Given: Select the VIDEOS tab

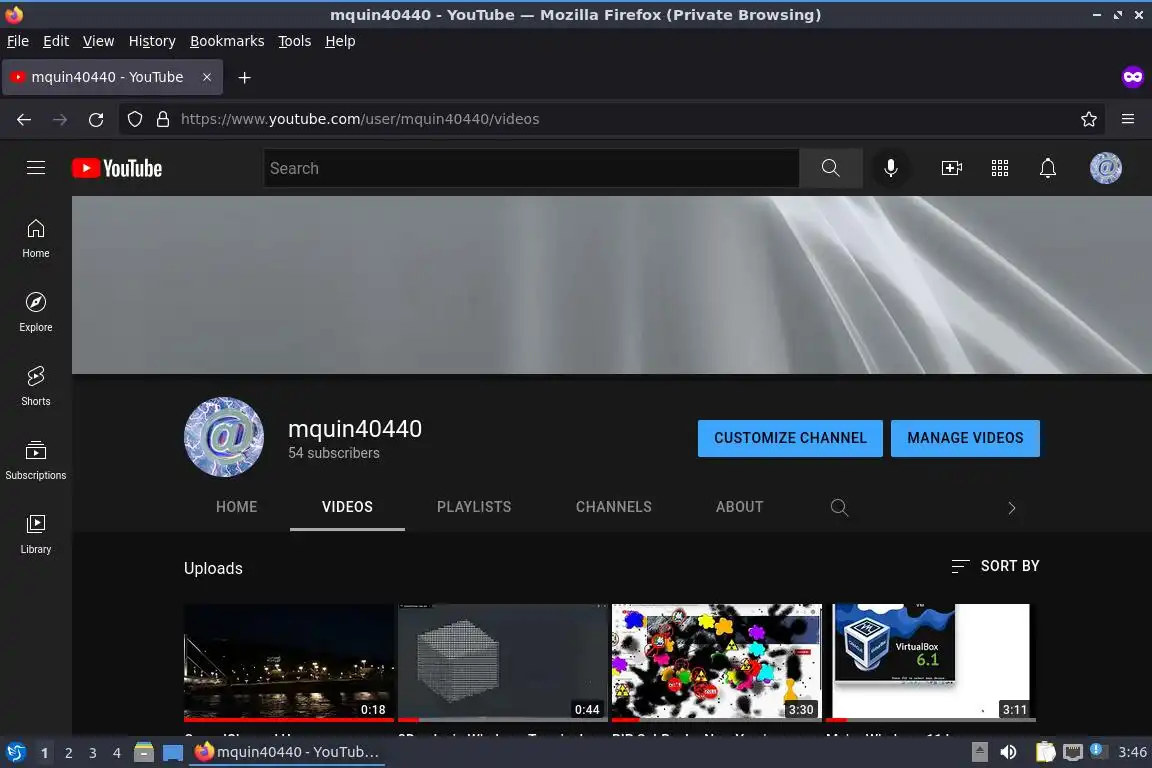Looking at the screenshot, I should (347, 507).
